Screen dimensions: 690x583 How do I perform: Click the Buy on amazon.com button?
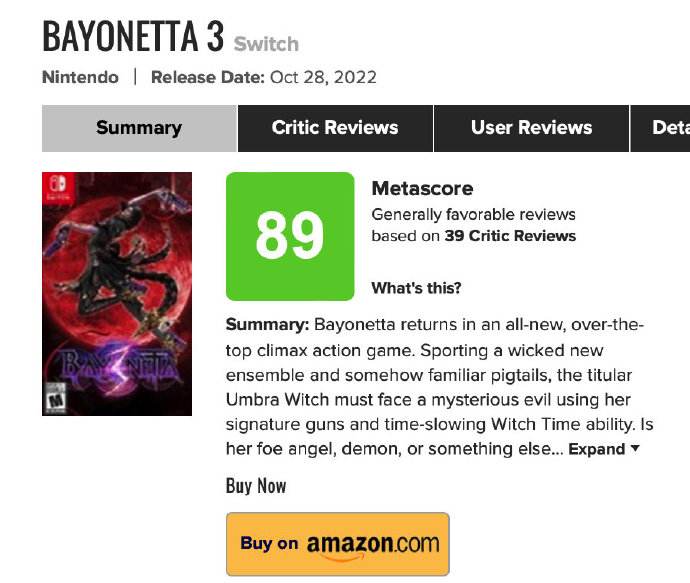338,544
